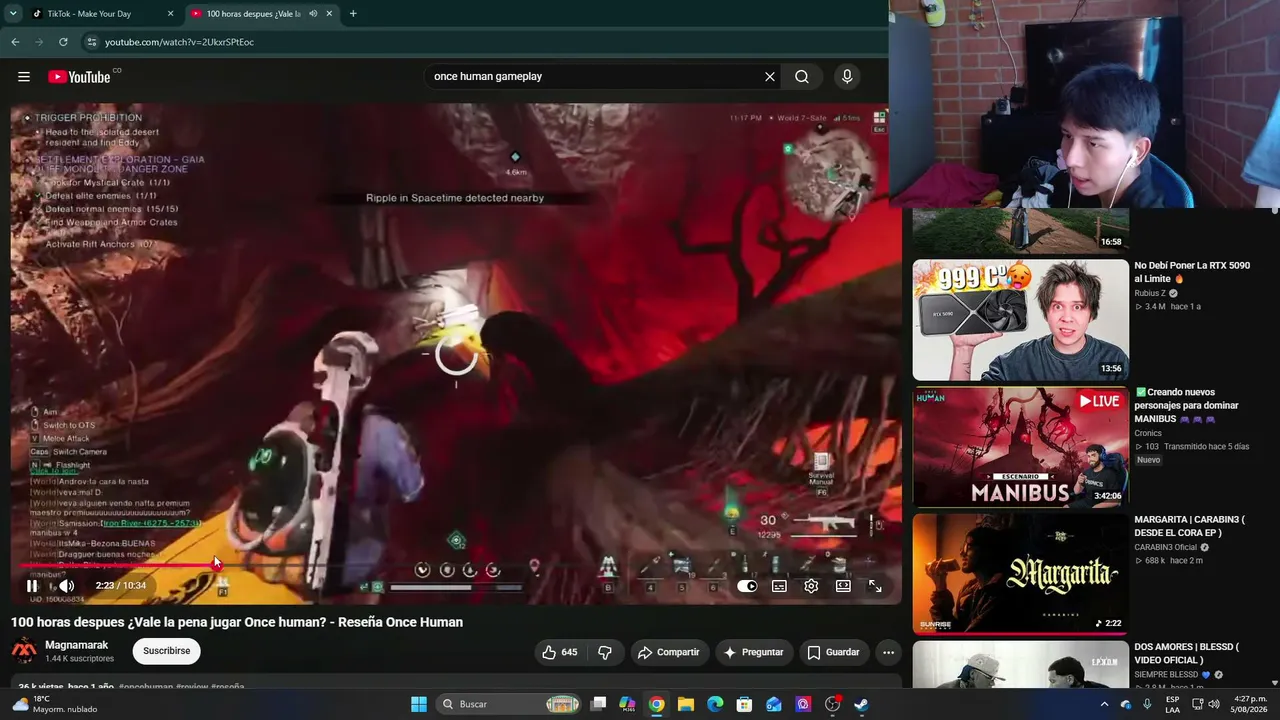
Task: View site information icon in address bar
Action: point(92,42)
